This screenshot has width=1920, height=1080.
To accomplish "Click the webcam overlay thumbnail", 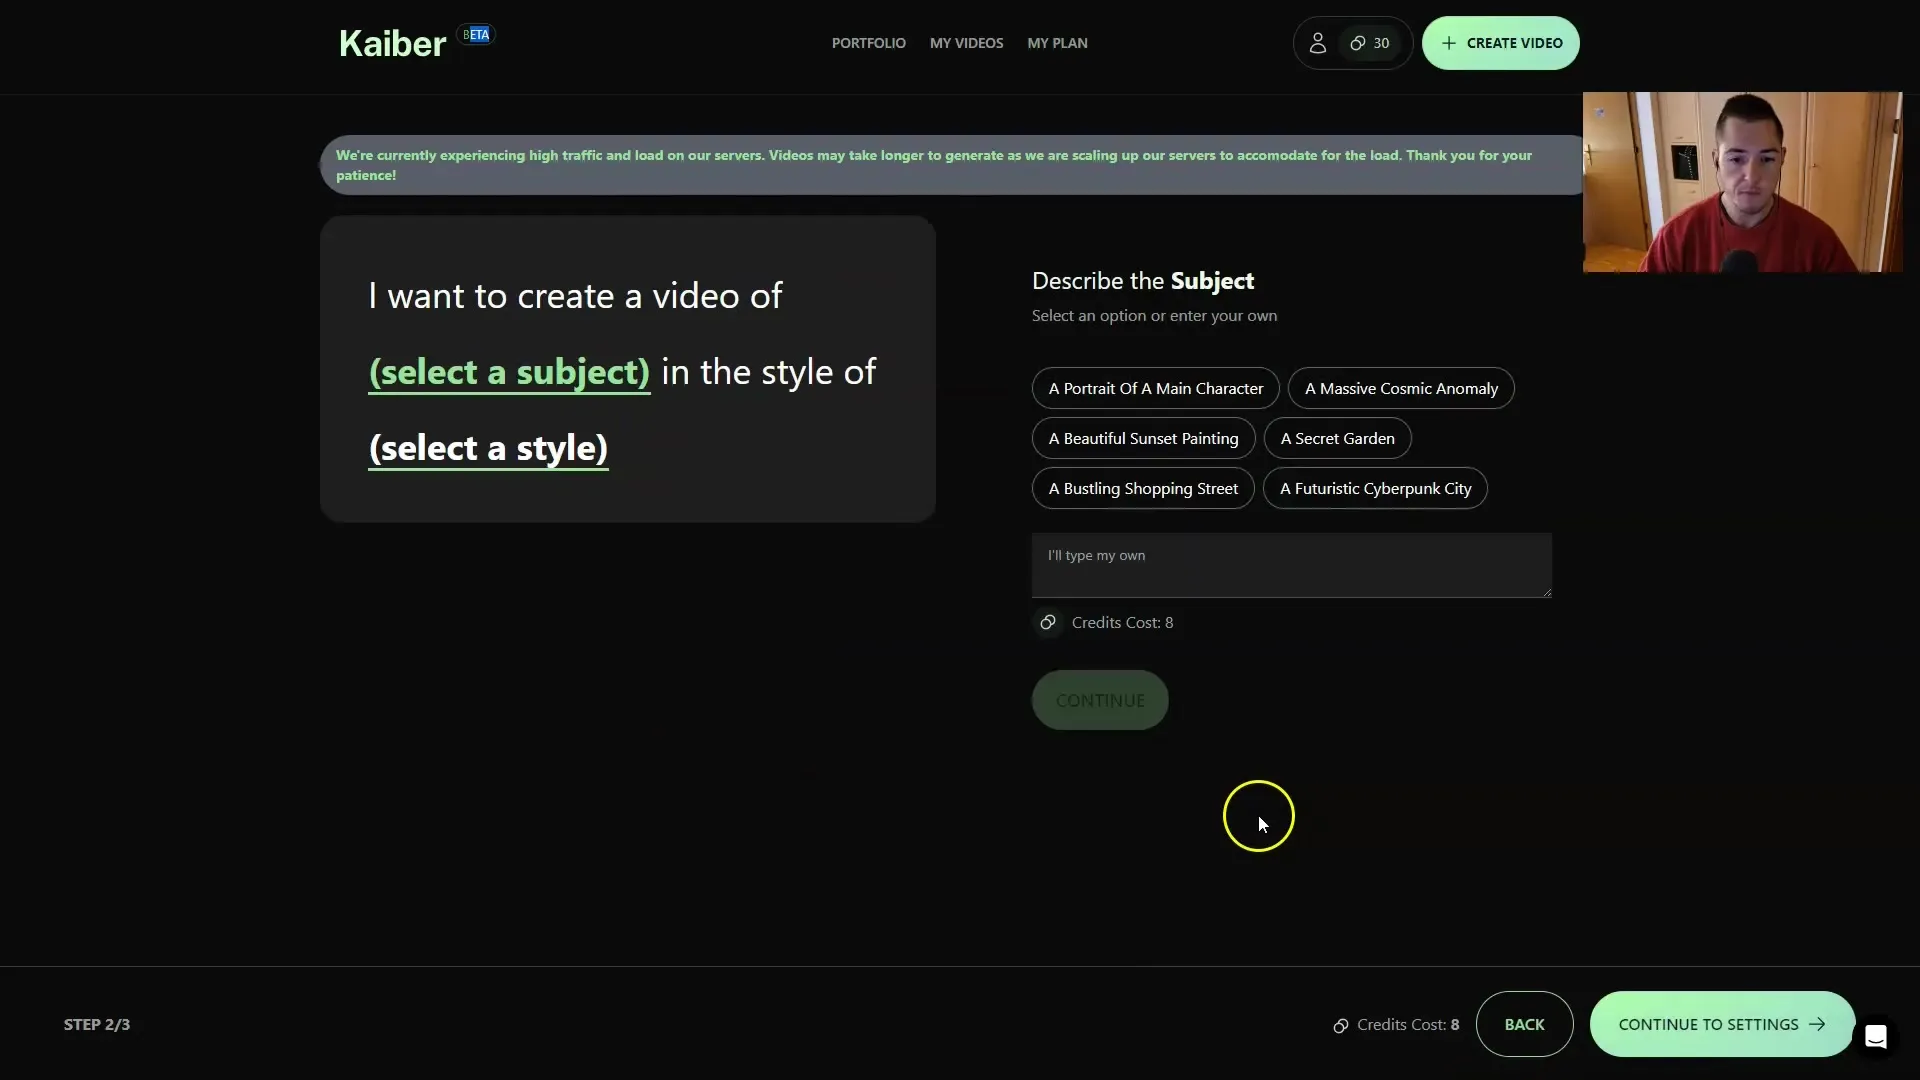I will (1742, 182).
